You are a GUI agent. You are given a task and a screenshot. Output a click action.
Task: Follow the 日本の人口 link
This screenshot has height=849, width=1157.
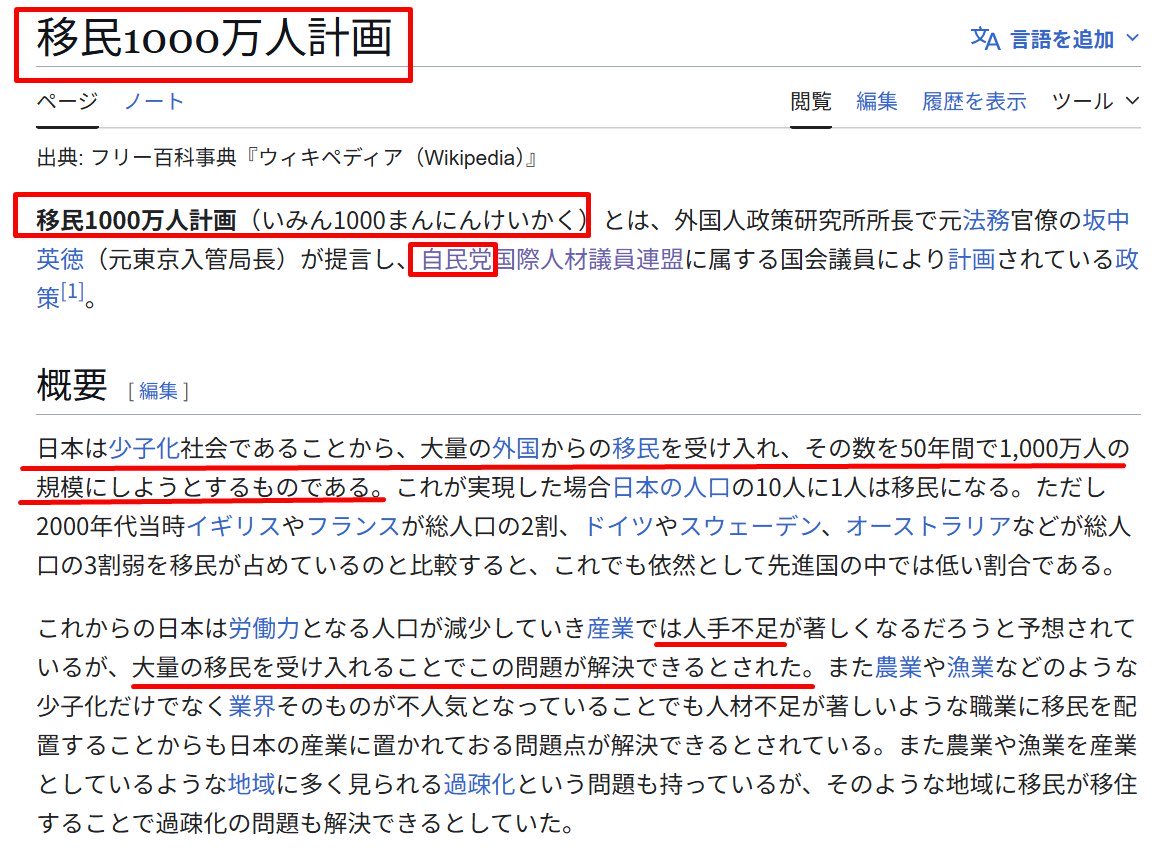tap(670, 487)
